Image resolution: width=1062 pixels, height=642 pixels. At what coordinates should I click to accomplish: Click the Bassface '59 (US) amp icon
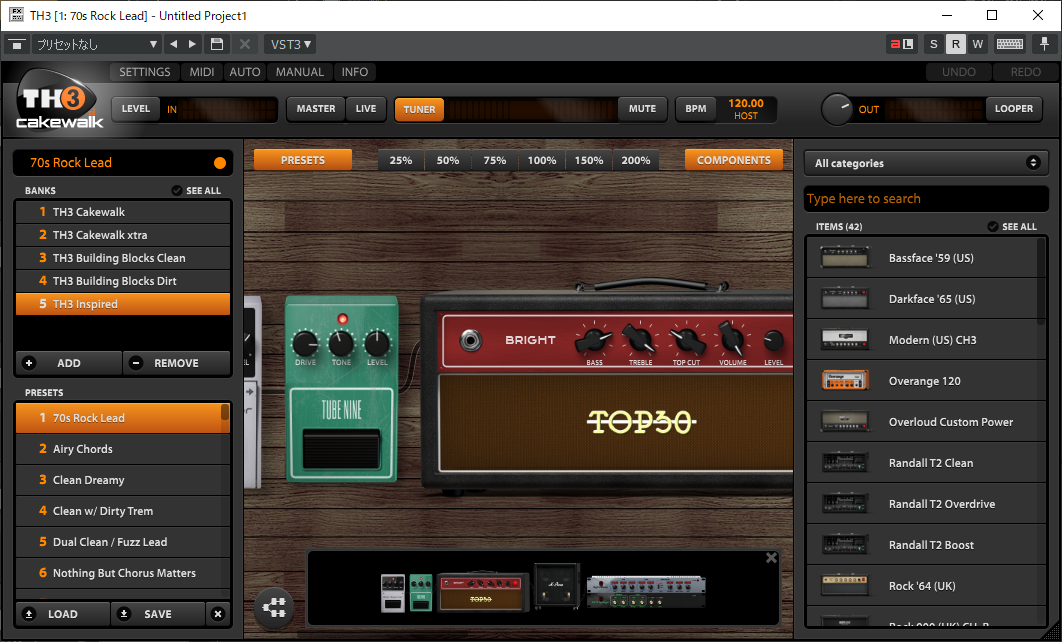coord(845,257)
